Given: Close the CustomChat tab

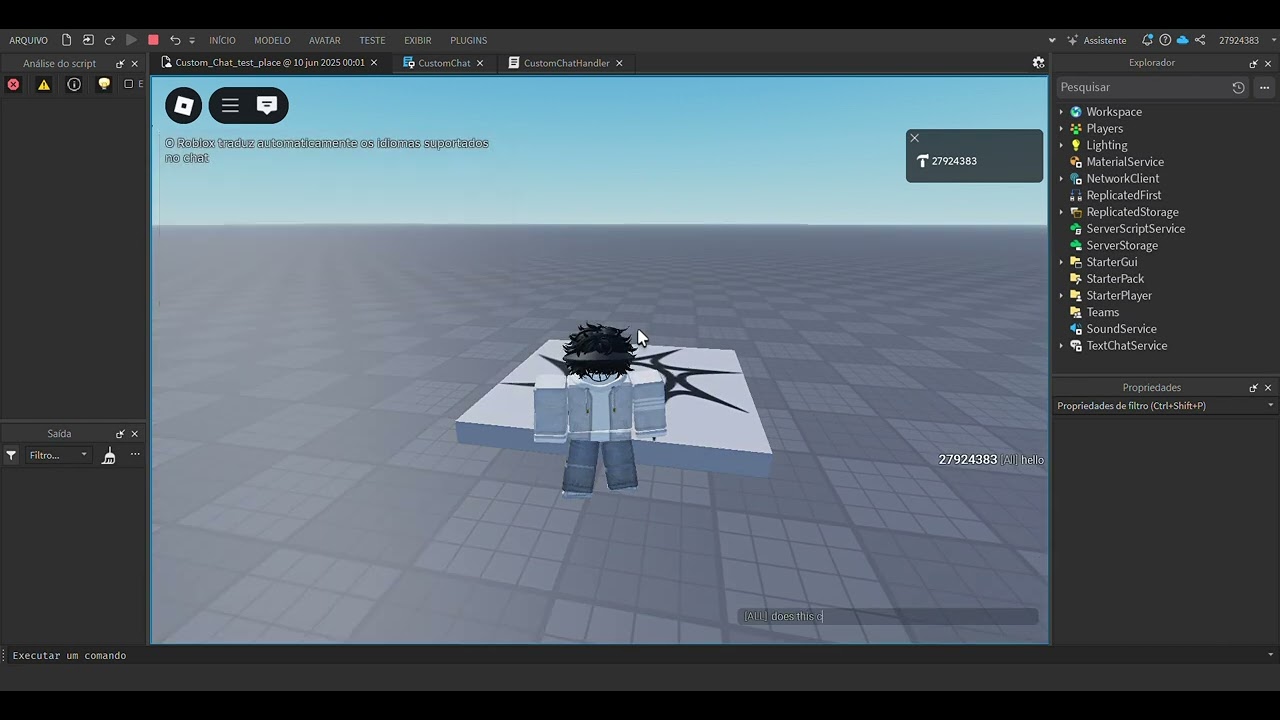Looking at the screenshot, I should [480, 62].
